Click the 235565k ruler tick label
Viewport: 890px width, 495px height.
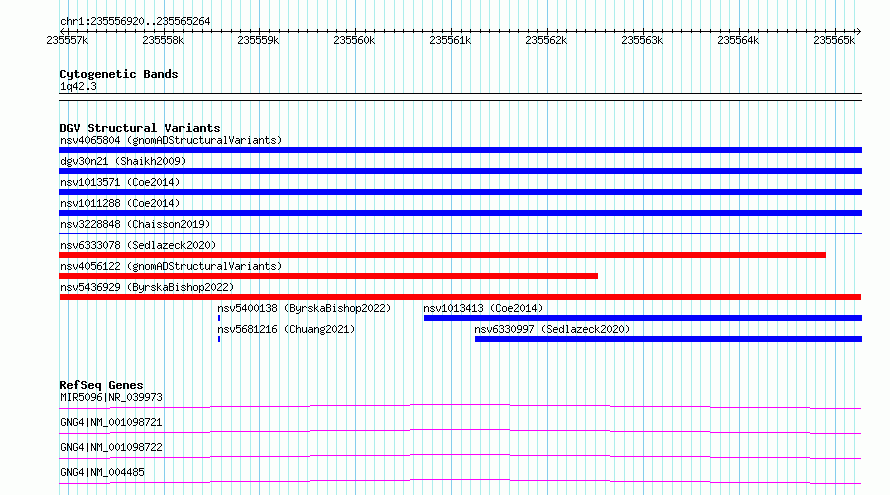click(x=834, y=40)
